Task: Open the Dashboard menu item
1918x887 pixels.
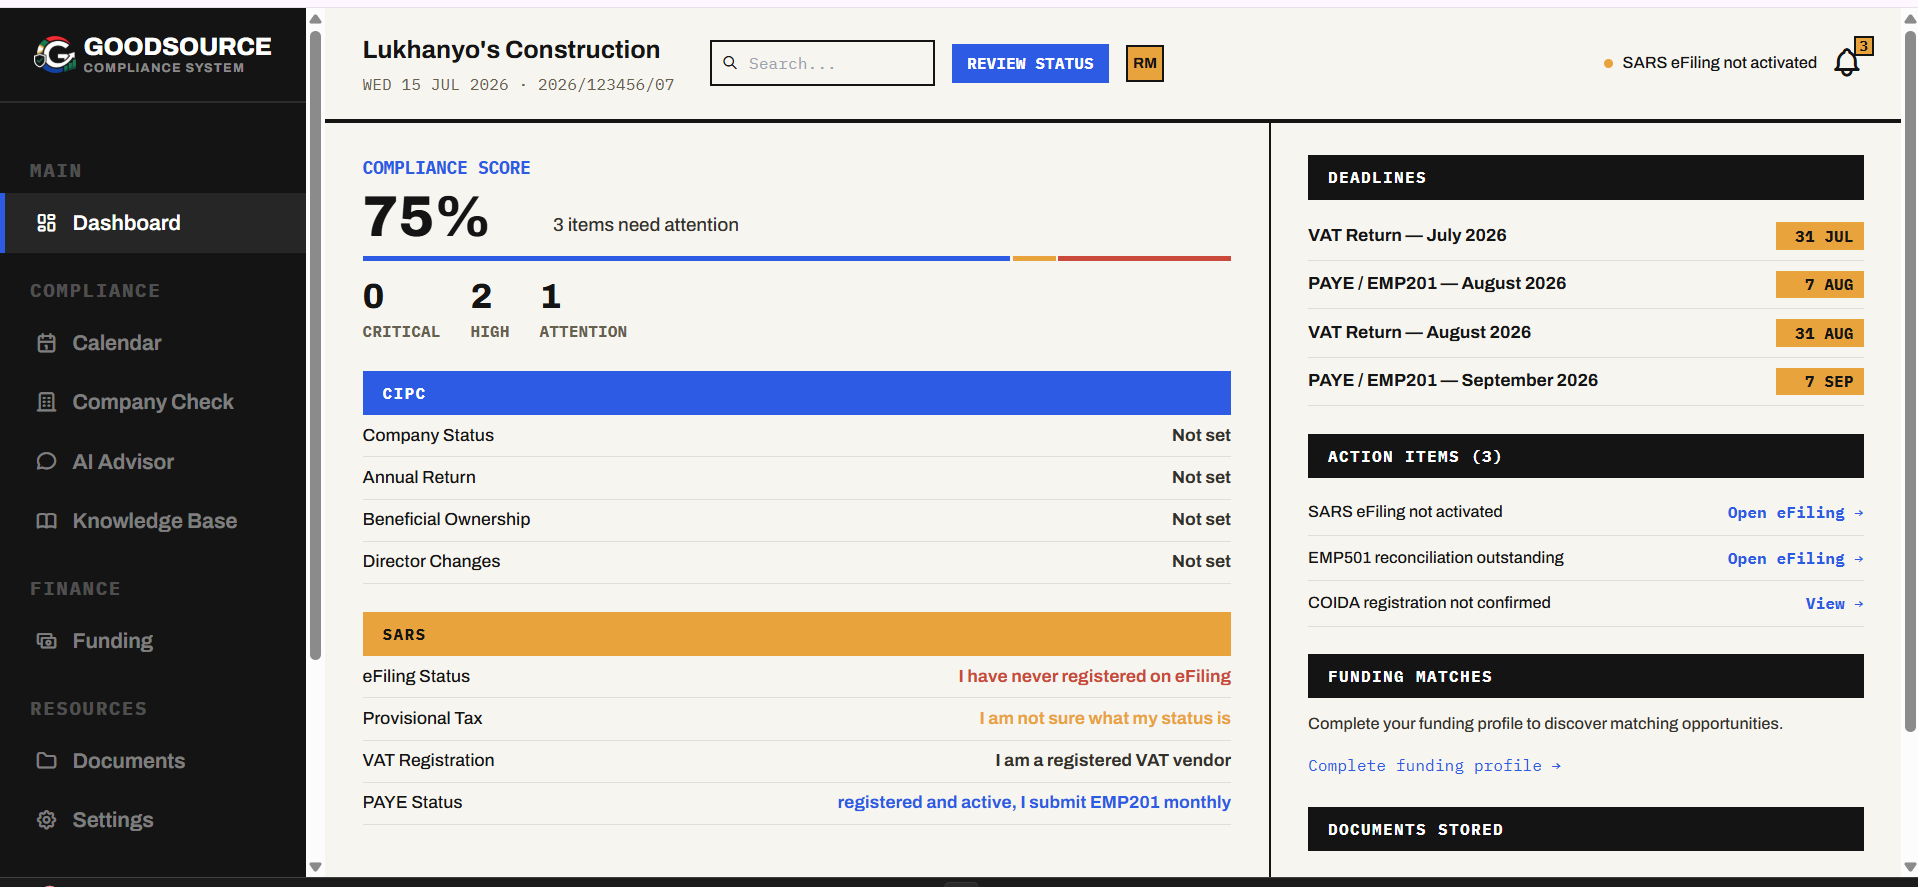Action: click(x=155, y=223)
